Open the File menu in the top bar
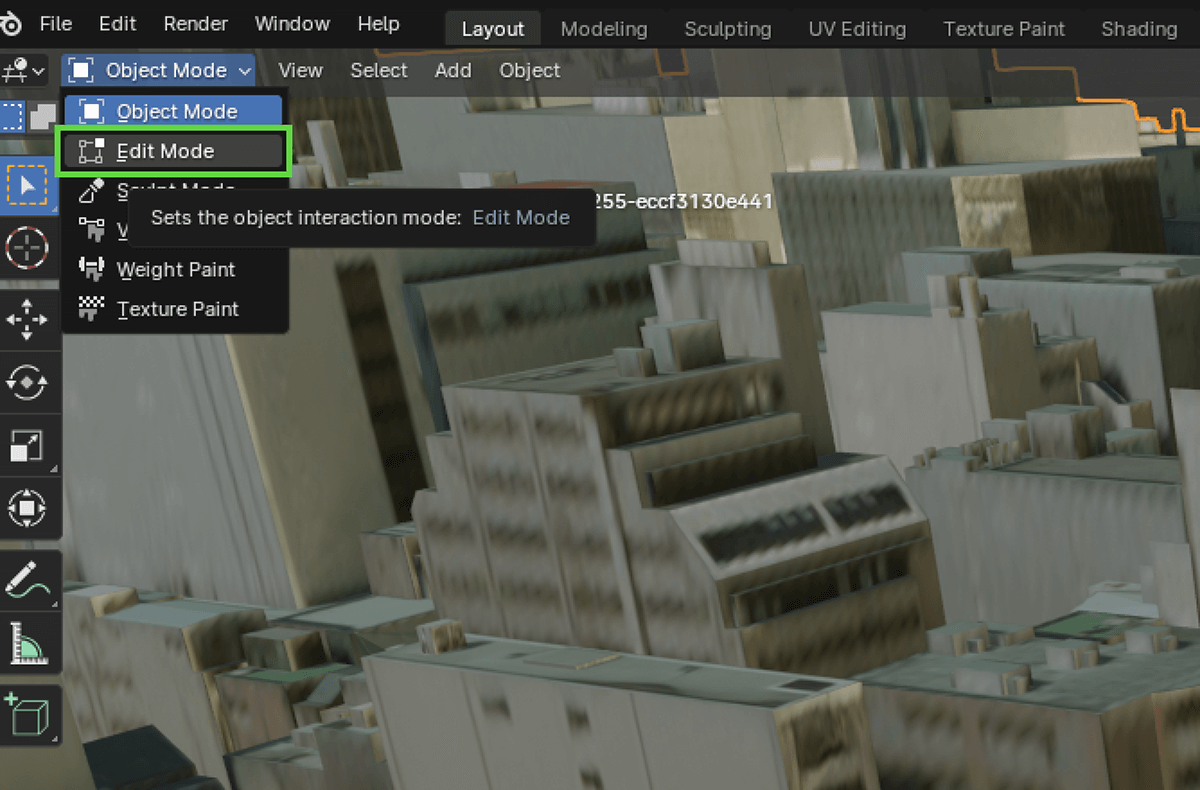1200x790 pixels. coord(56,23)
